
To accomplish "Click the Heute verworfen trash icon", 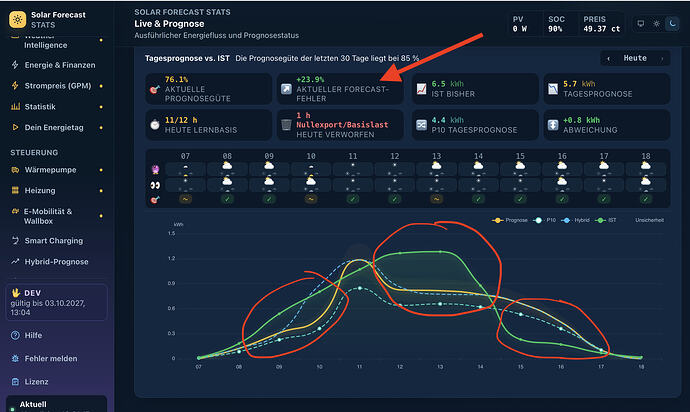I will (x=286, y=125).
